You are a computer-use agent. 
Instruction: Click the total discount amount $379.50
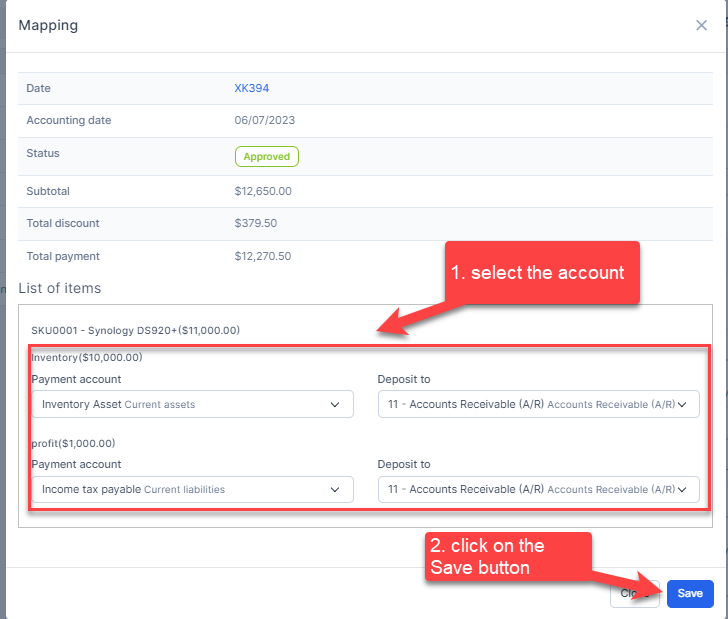256,223
